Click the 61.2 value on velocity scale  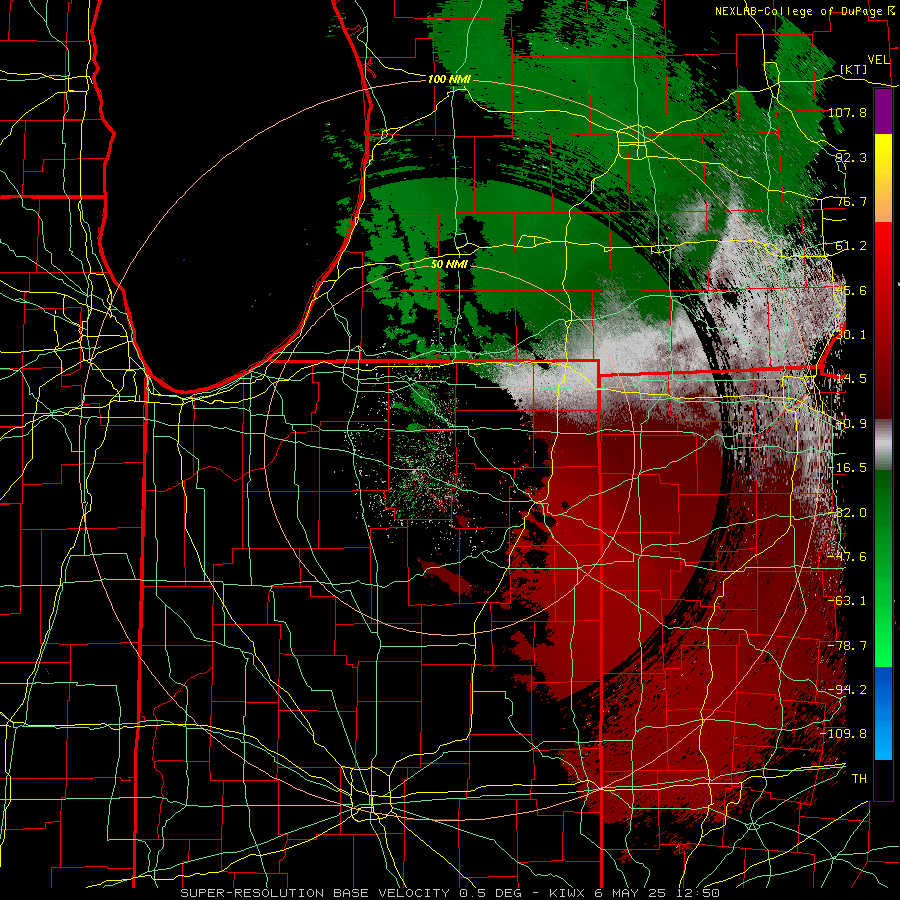coord(851,246)
